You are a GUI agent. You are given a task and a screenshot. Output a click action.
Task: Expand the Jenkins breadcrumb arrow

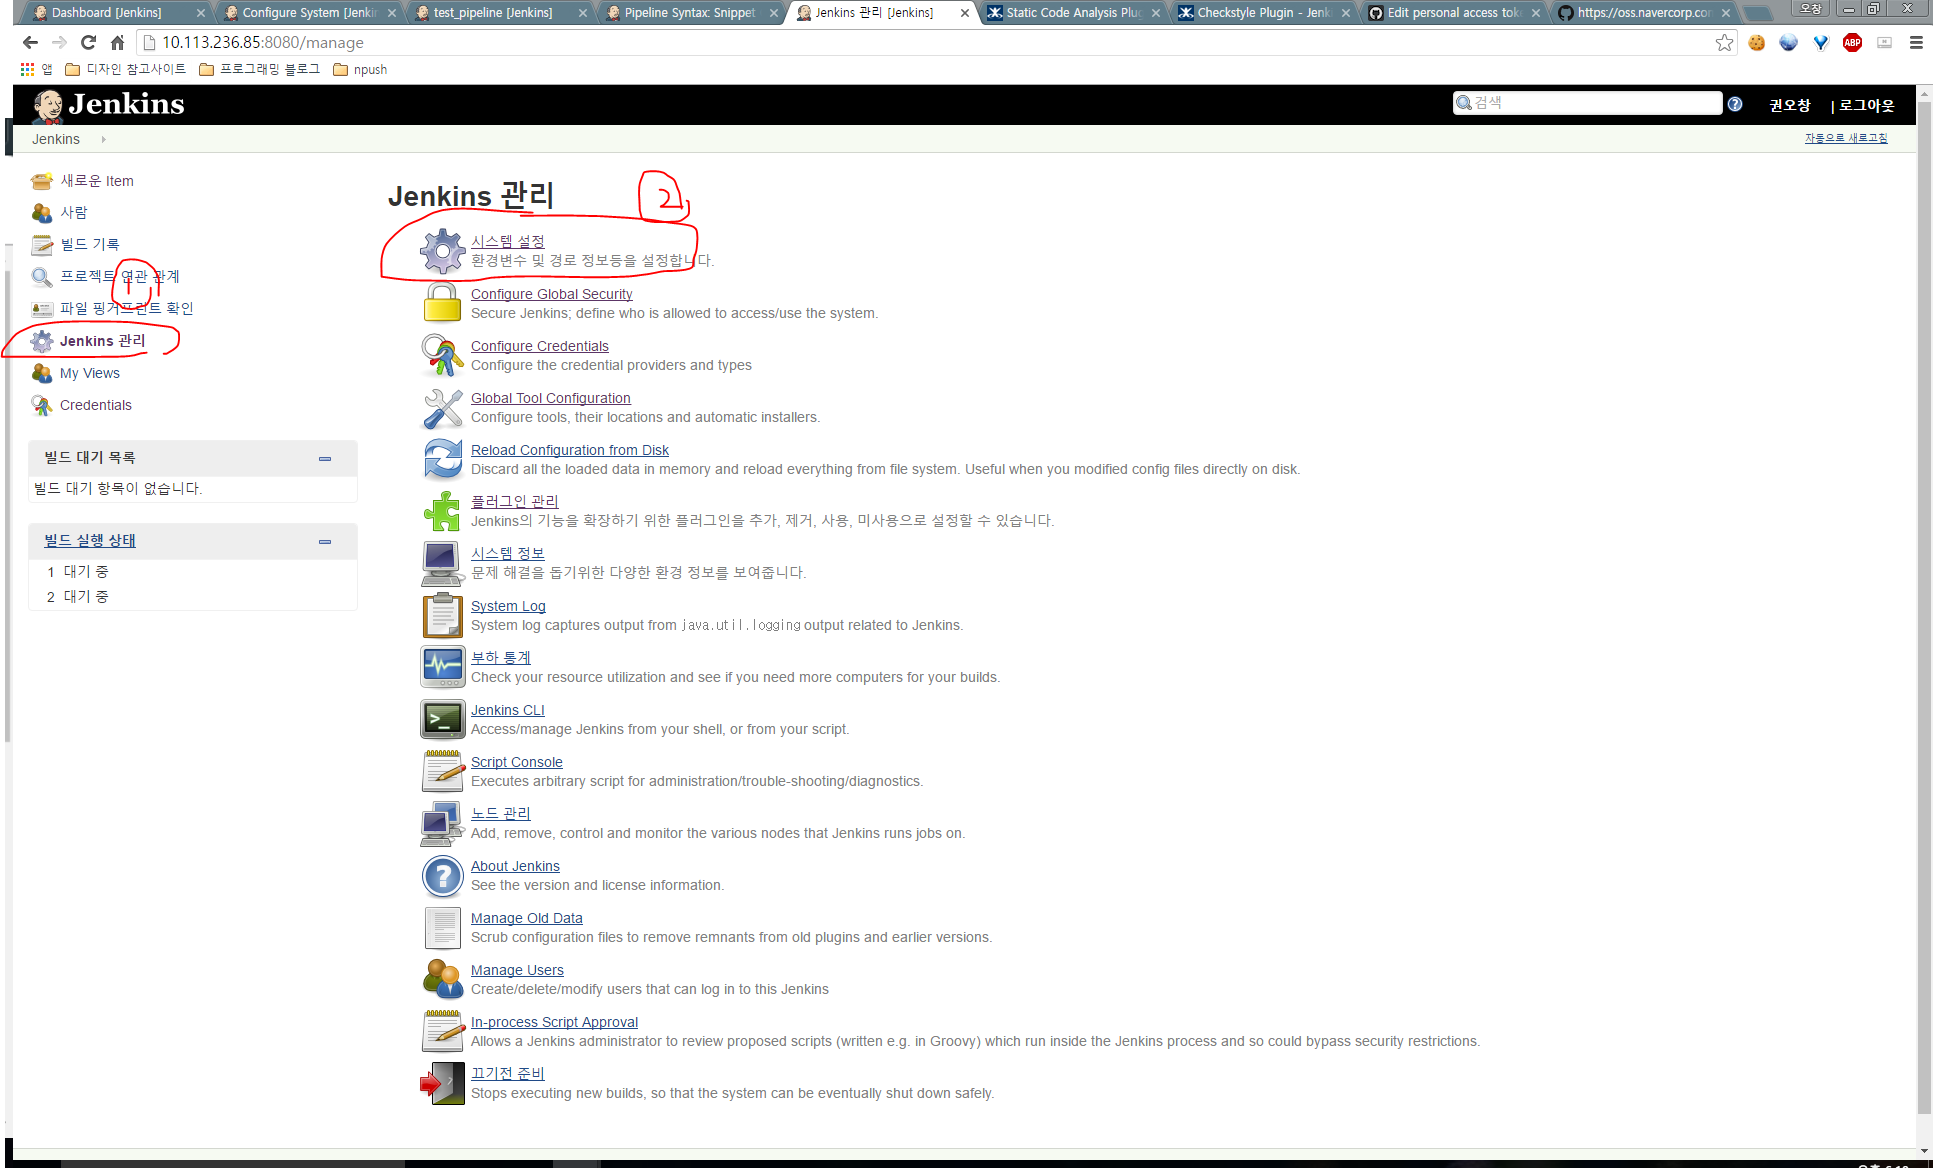[103, 139]
